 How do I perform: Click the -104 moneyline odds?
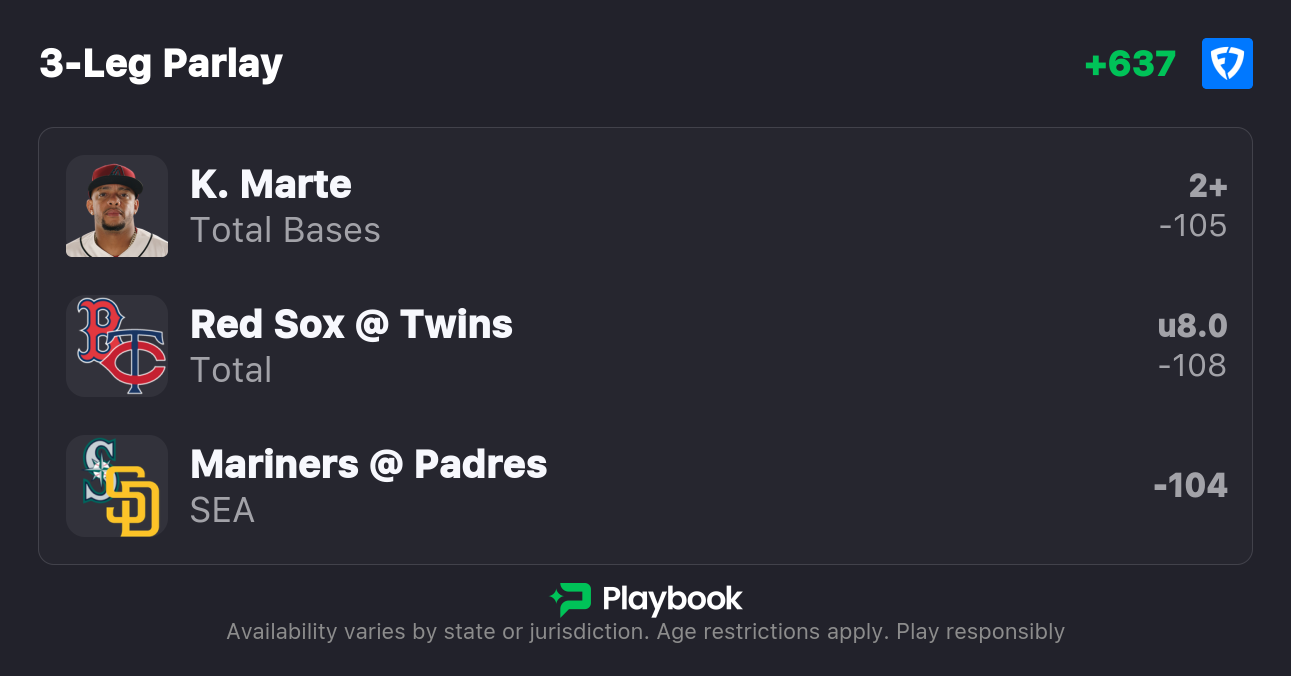click(x=1190, y=486)
